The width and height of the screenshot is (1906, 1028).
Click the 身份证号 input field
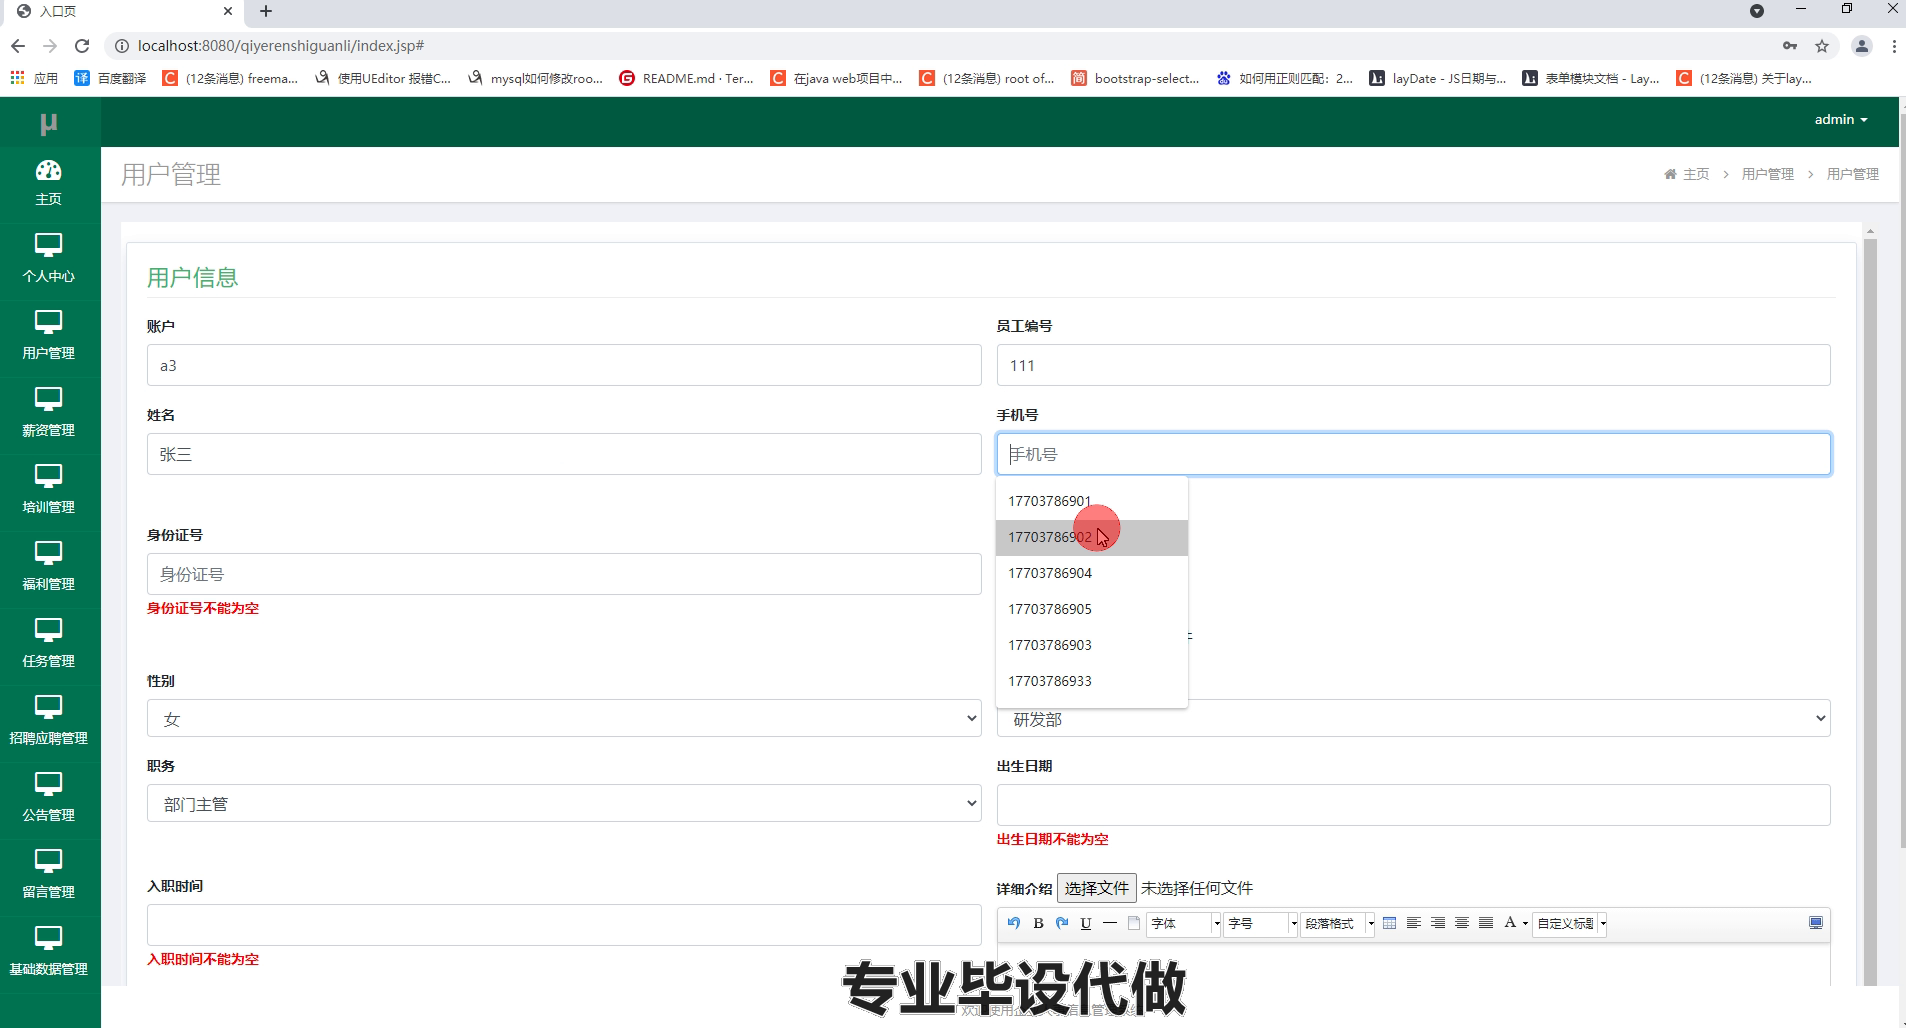[563, 574]
